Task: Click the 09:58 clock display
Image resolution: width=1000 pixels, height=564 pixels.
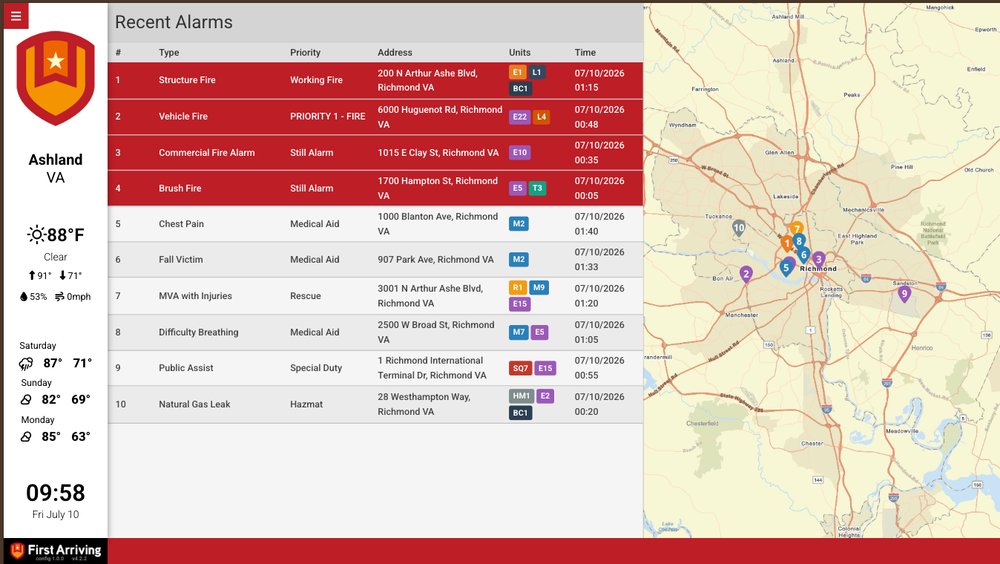Action: (x=55, y=493)
